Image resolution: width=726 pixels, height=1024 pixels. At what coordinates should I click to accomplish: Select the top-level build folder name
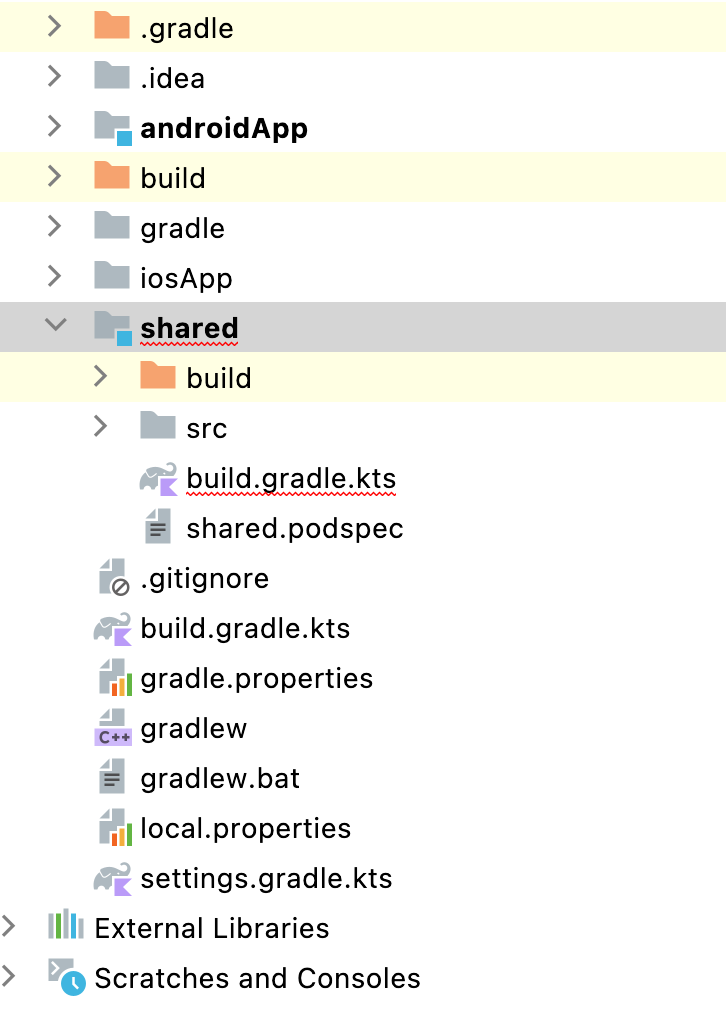pyautogui.click(x=173, y=178)
